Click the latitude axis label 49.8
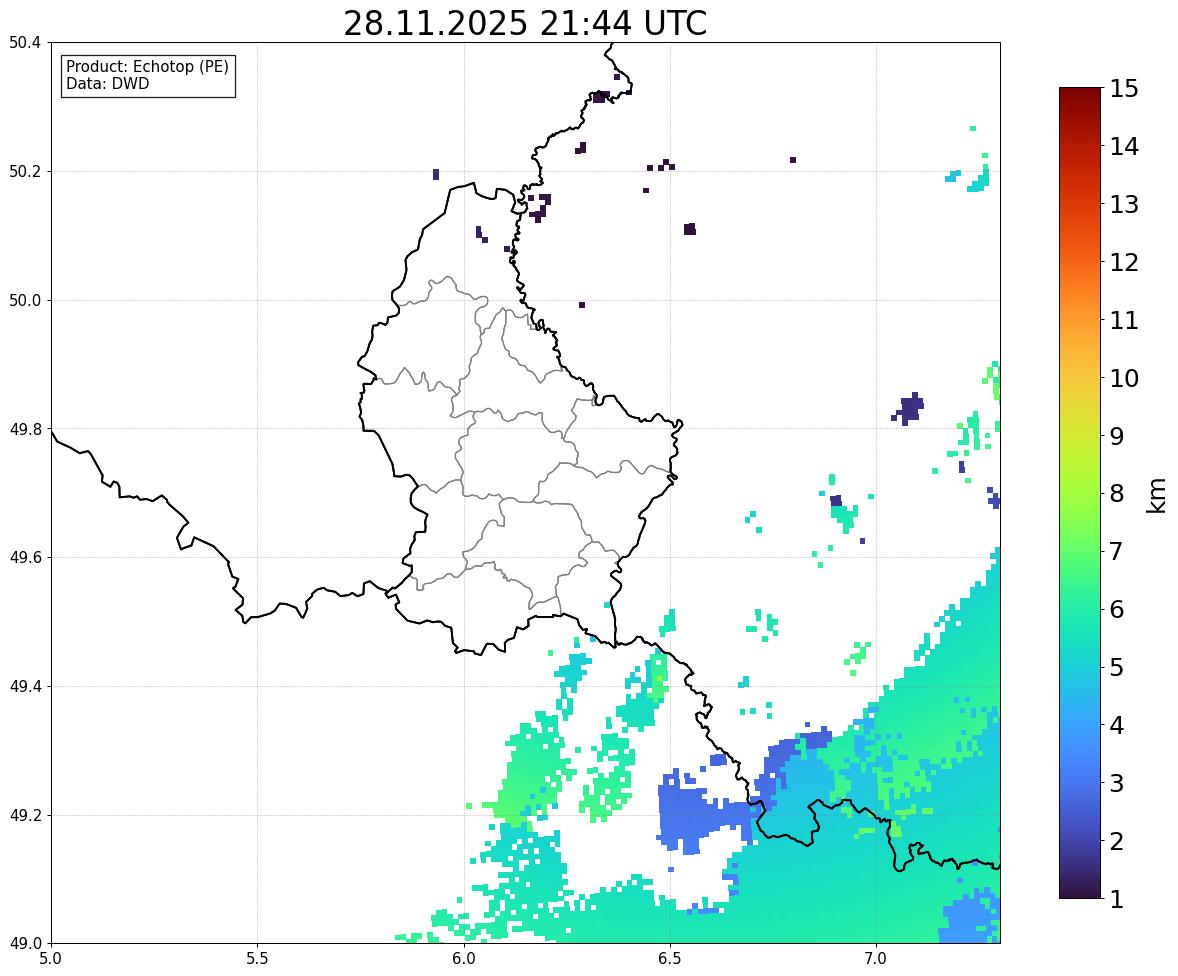 25,429
